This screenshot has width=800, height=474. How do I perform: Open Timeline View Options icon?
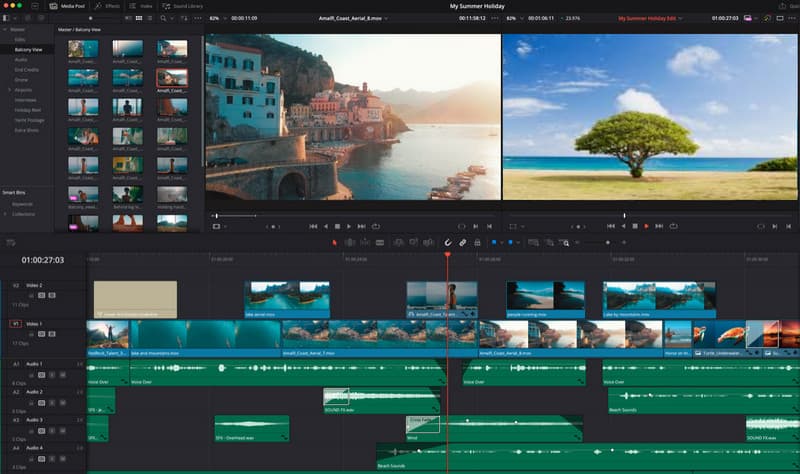tap(11, 243)
